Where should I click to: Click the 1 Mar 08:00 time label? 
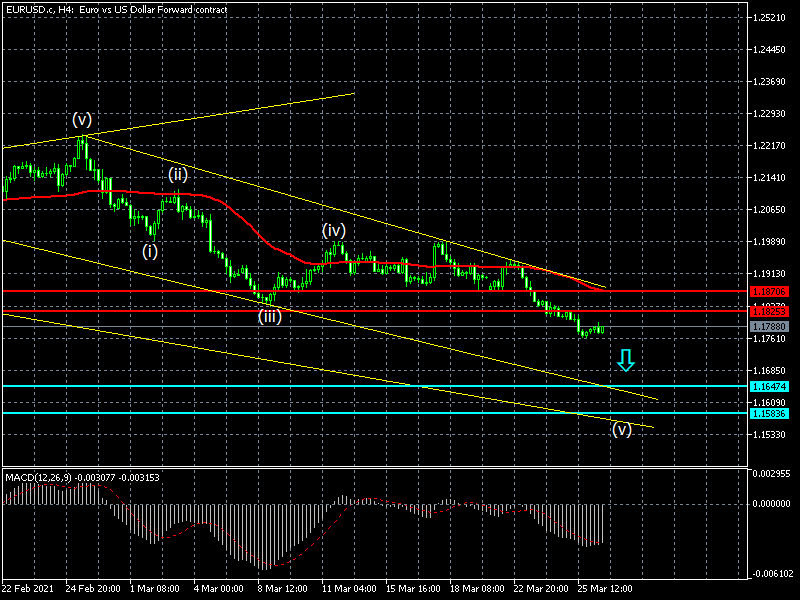pyautogui.click(x=155, y=589)
